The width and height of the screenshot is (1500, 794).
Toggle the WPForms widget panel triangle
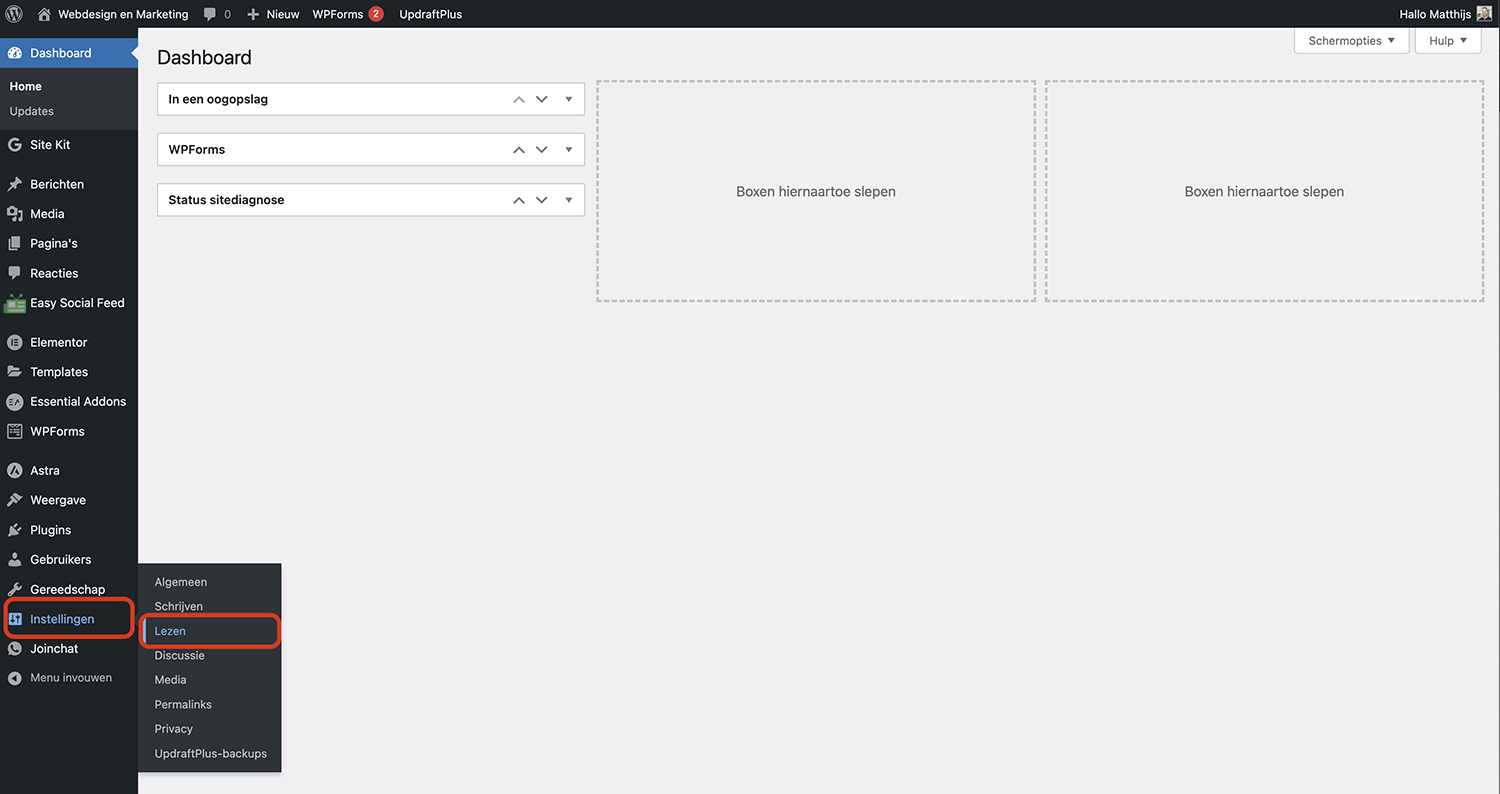(568, 149)
